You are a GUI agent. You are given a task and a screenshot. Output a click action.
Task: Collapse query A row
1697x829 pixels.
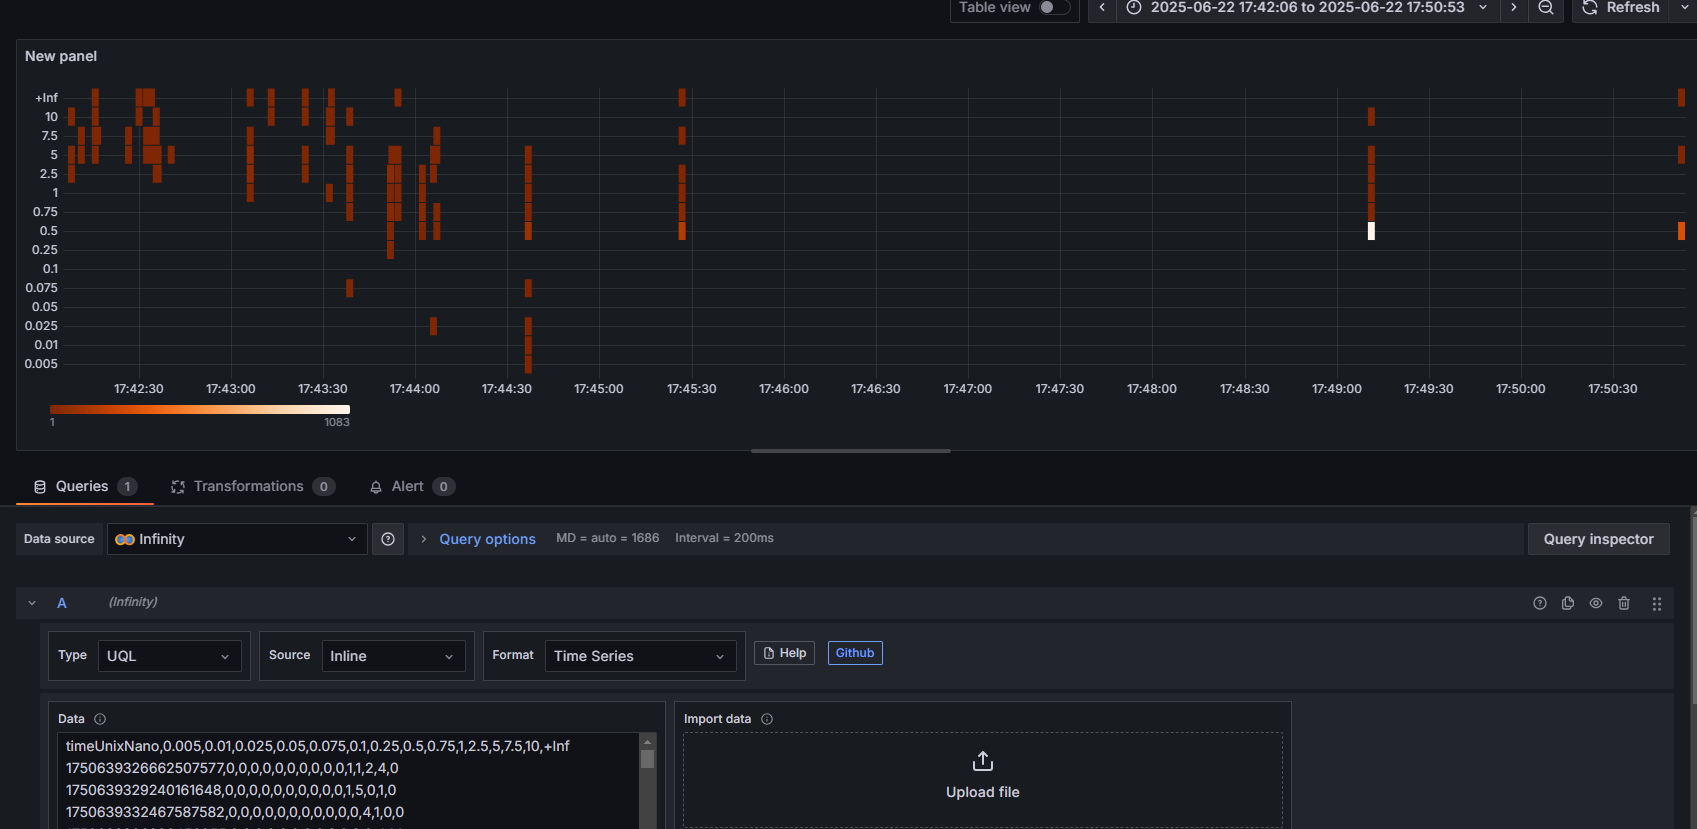point(32,603)
